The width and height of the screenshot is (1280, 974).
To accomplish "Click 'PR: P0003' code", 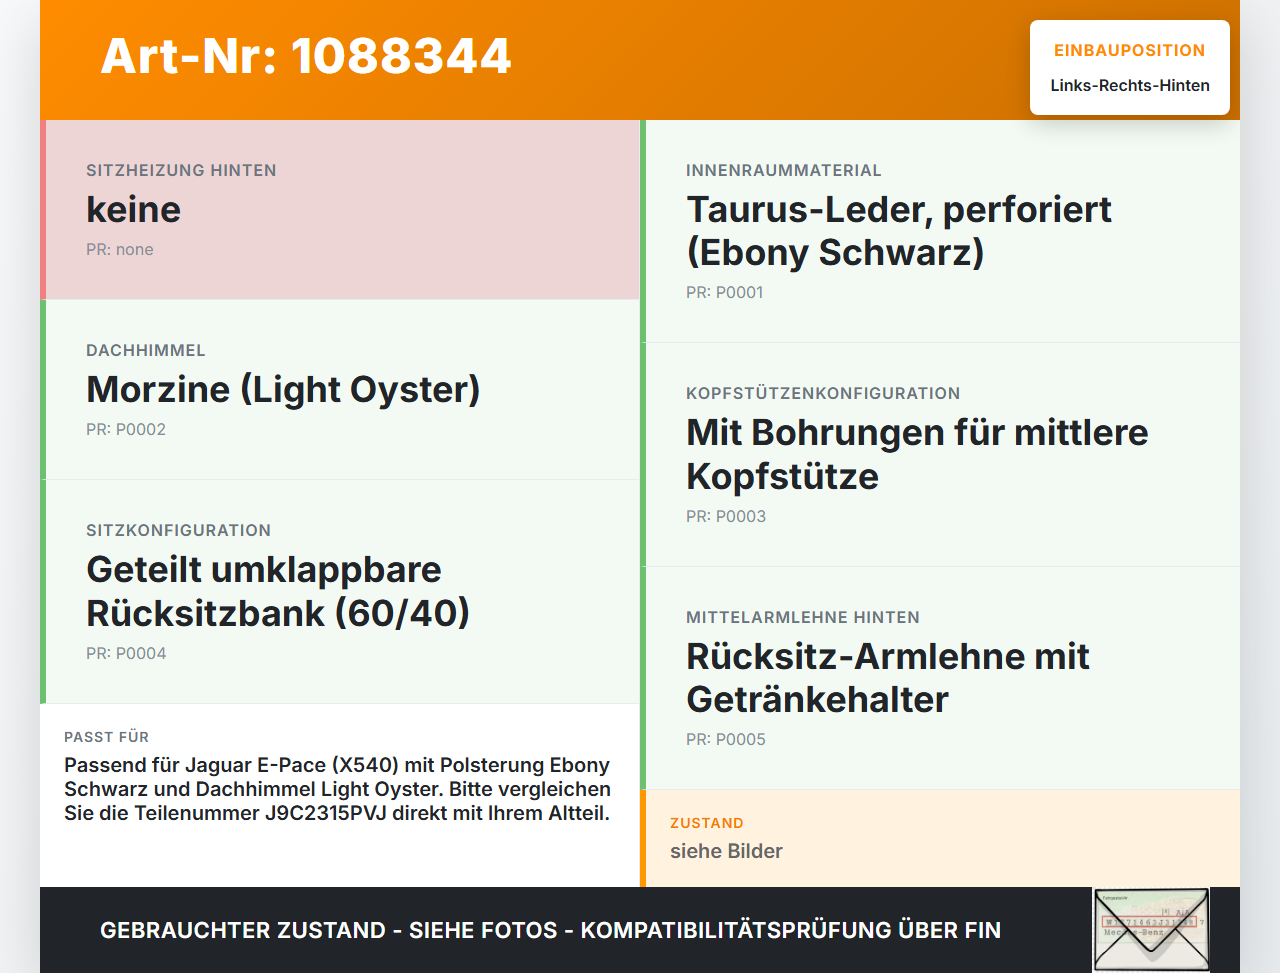I will tap(726, 517).
